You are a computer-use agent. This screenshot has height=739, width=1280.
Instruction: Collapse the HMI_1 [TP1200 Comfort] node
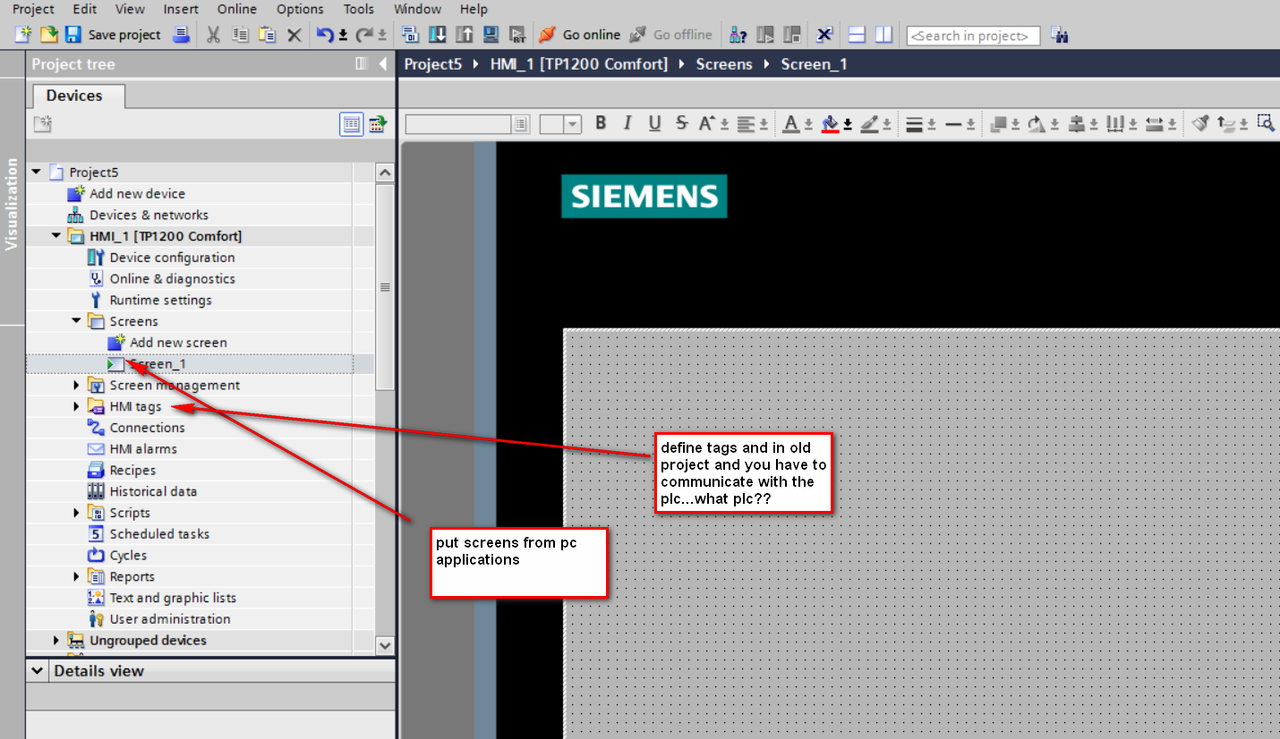pos(56,236)
